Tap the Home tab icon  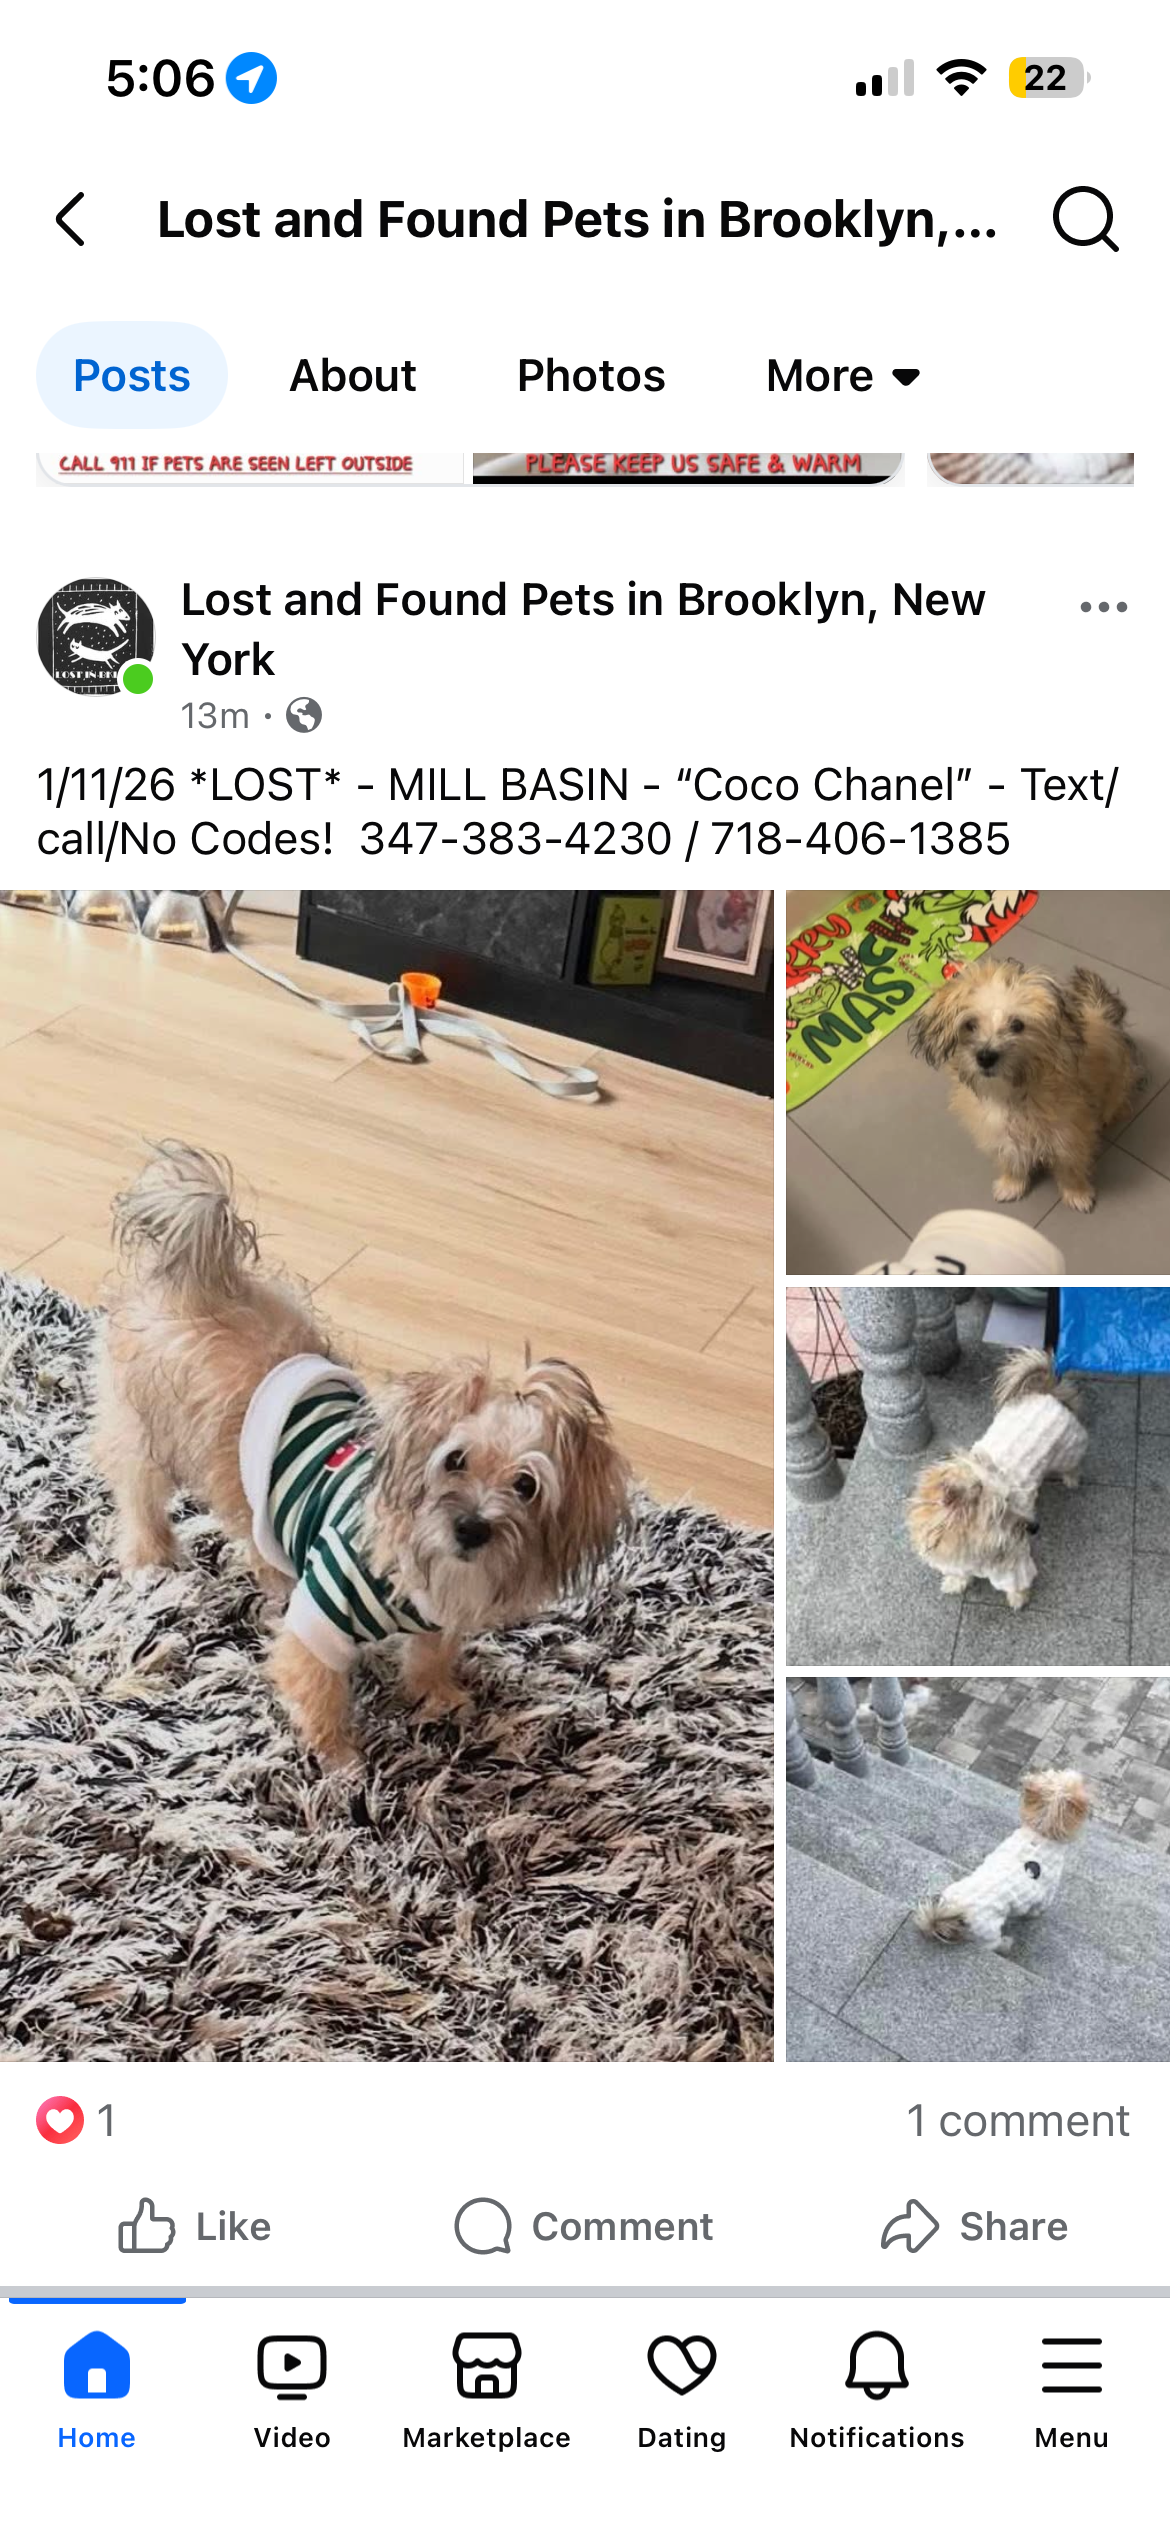coord(97,2366)
